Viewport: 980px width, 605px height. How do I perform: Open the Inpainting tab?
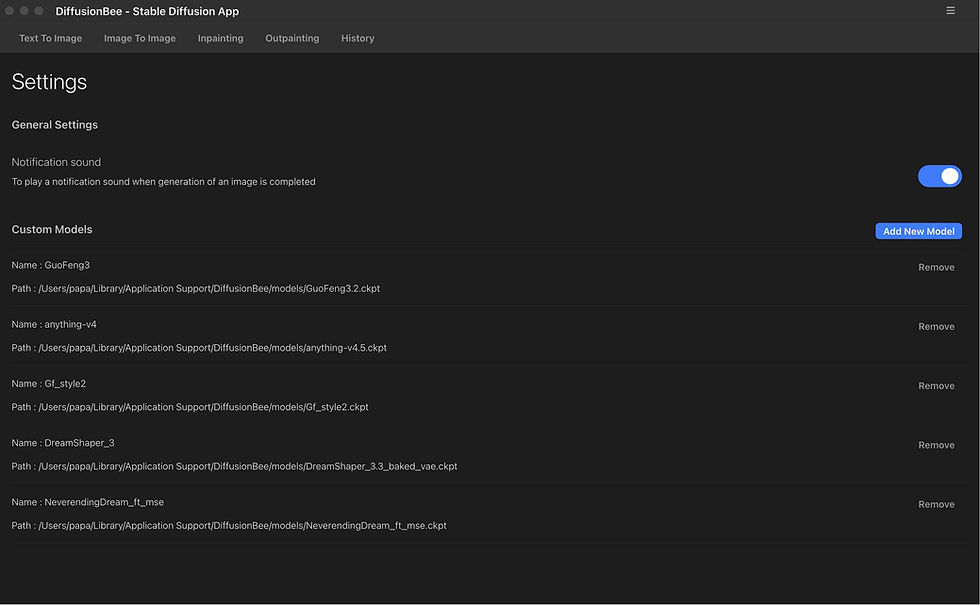click(x=221, y=38)
